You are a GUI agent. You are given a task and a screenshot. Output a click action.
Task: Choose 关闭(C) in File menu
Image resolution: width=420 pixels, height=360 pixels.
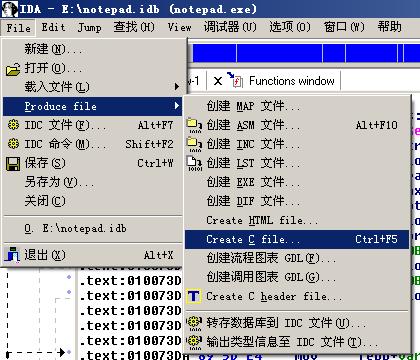pyautogui.click(x=93, y=201)
